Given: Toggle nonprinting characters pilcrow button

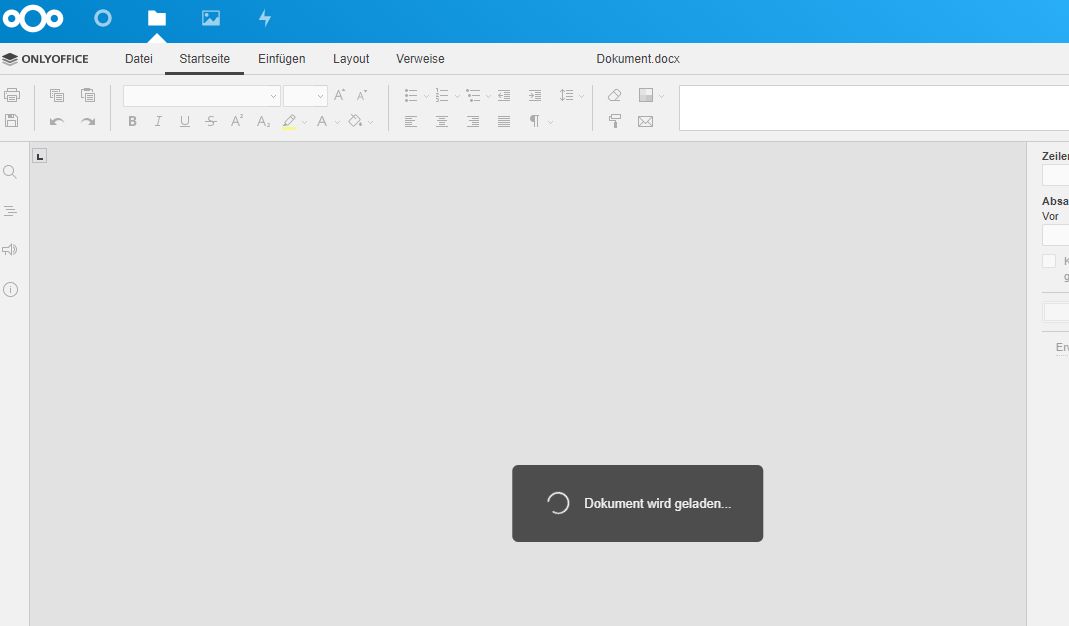Looking at the screenshot, I should (535, 121).
